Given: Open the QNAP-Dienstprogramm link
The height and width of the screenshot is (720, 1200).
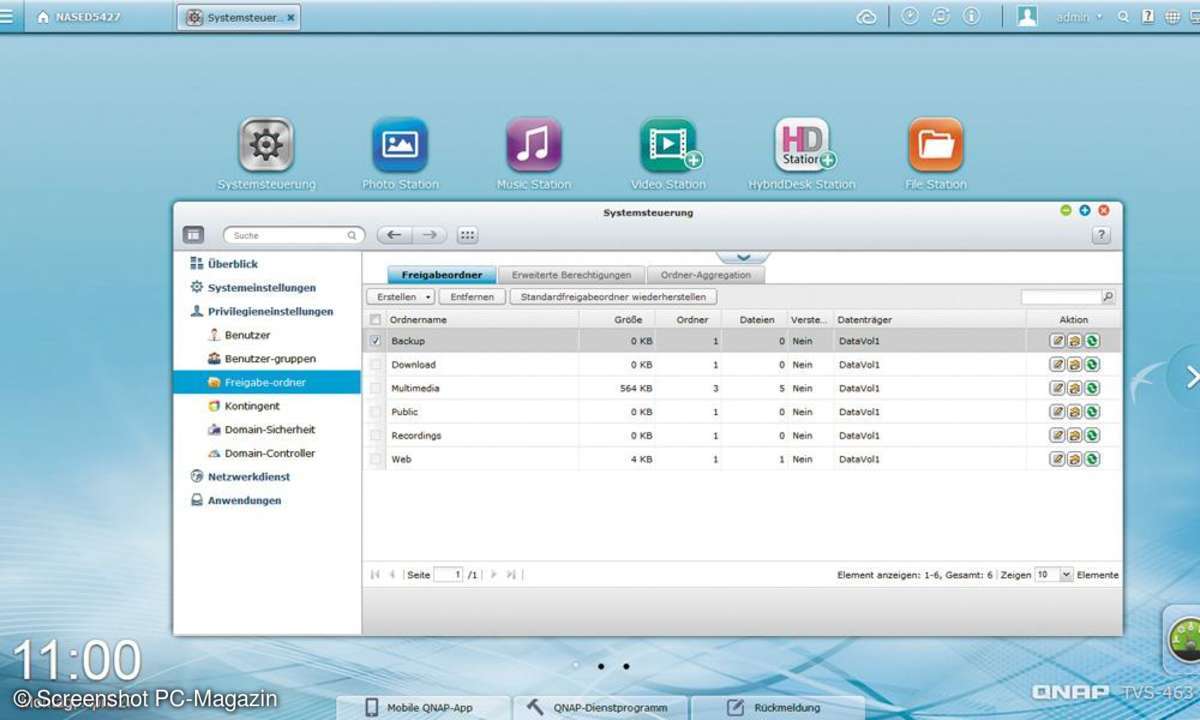Looking at the screenshot, I should pyautogui.click(x=601, y=707).
